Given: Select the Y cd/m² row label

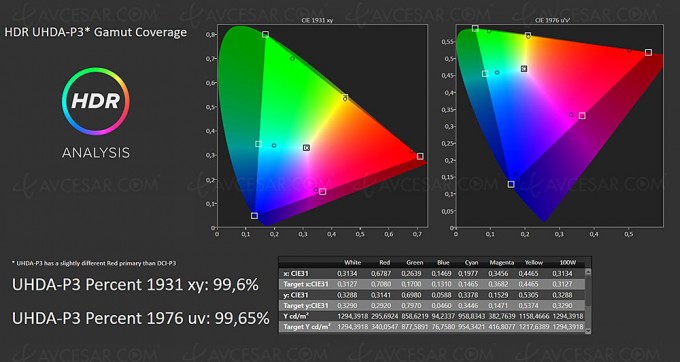Looking at the screenshot, I should 296,316.
